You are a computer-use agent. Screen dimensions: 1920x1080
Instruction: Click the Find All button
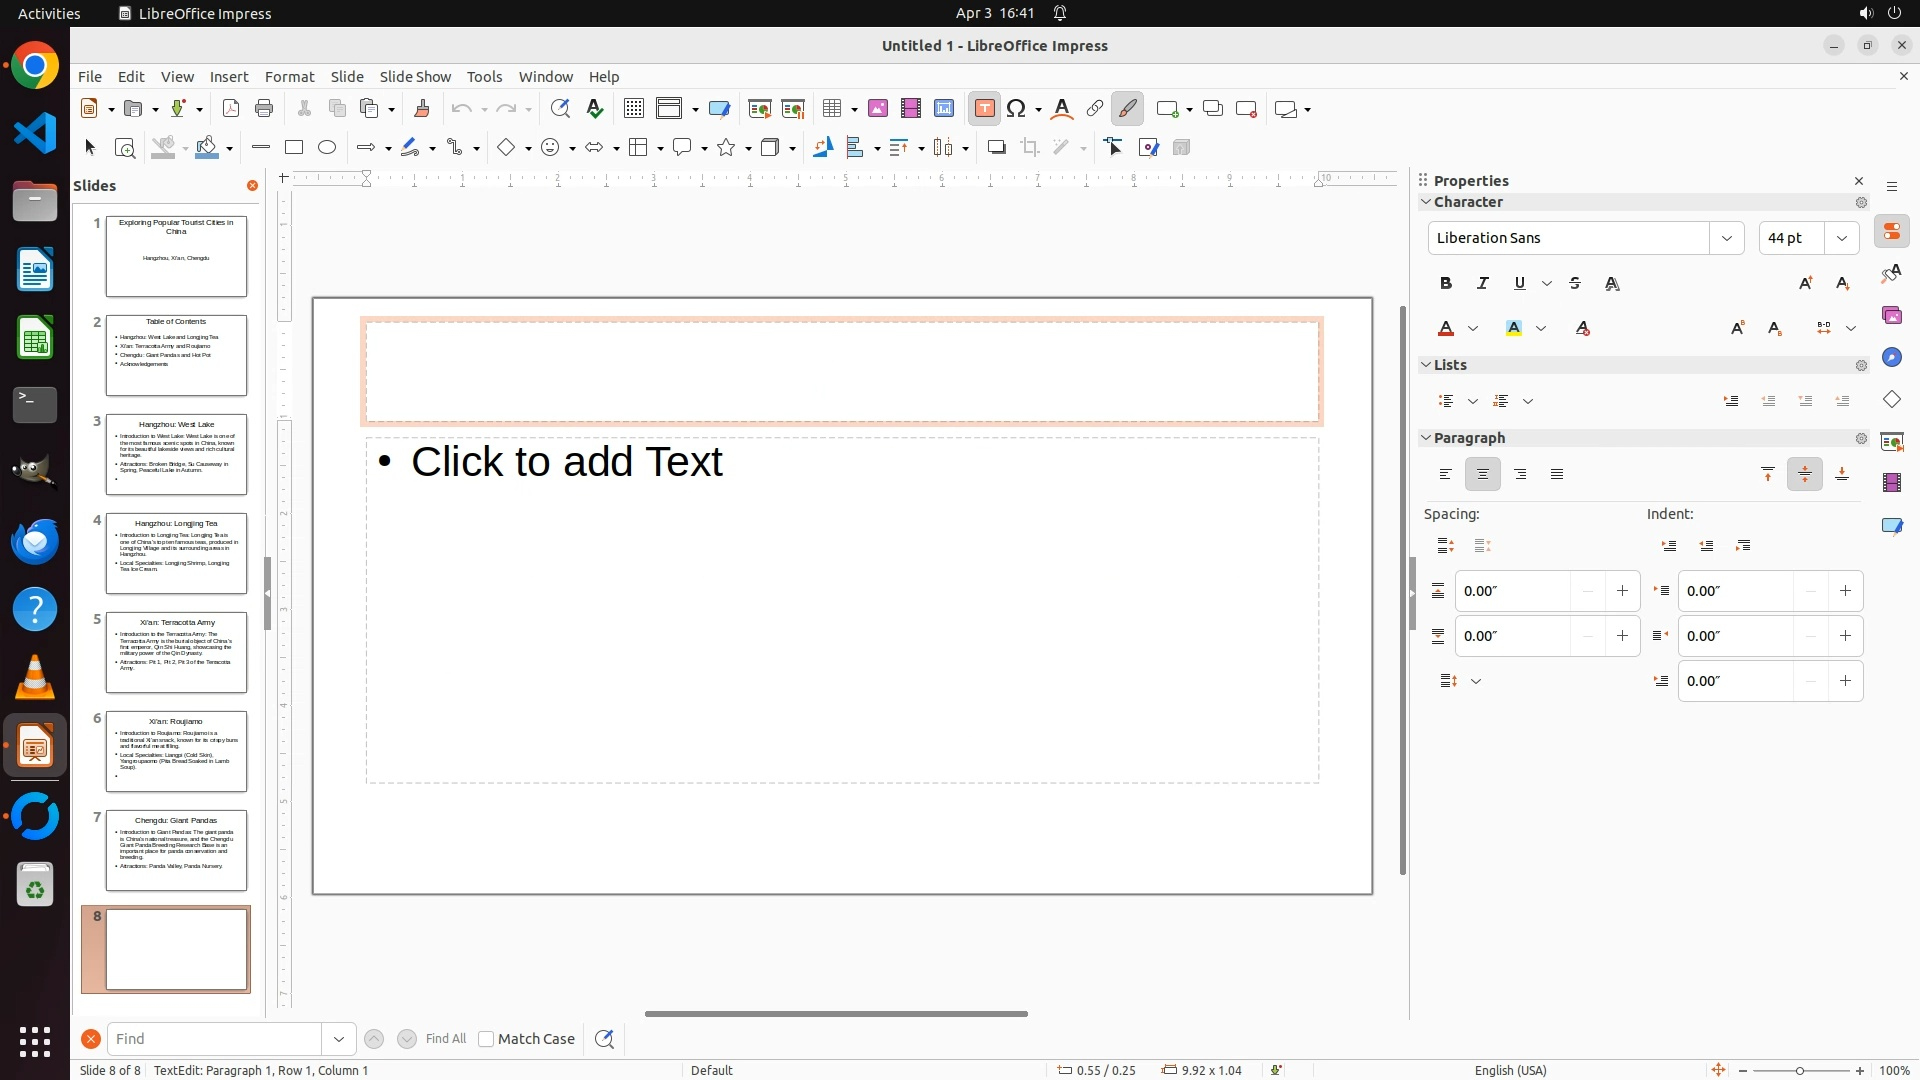[446, 1039]
